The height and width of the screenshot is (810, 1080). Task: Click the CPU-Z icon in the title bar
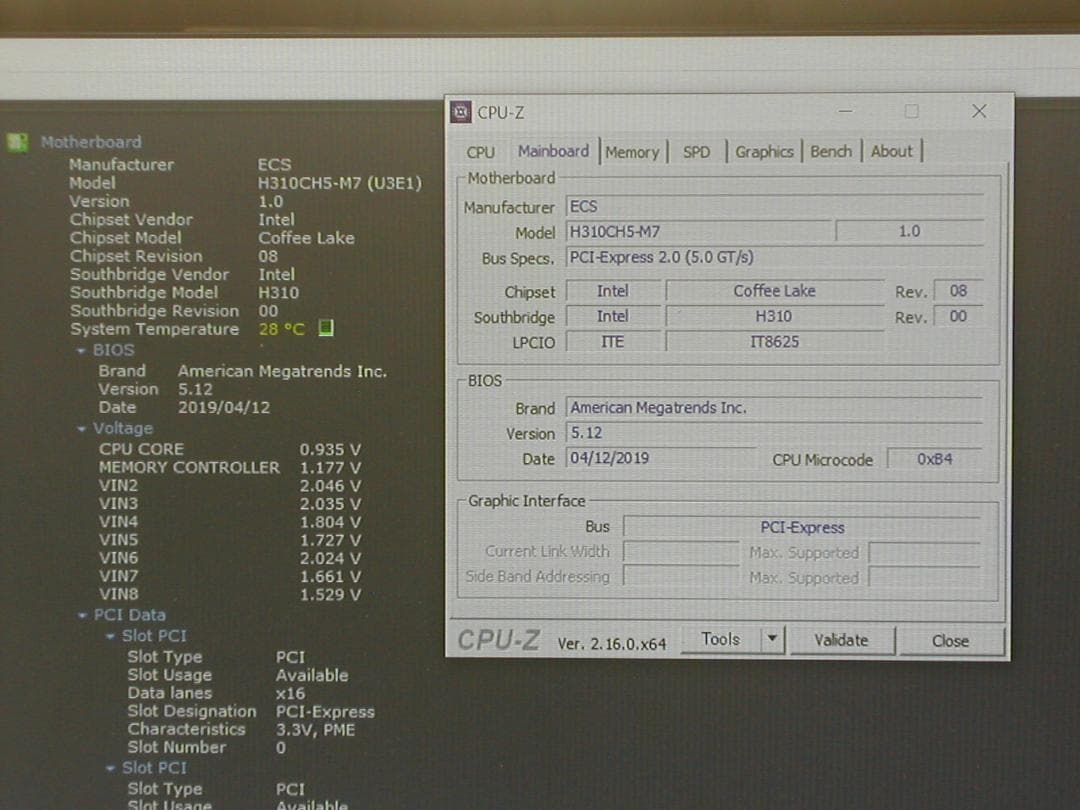460,112
